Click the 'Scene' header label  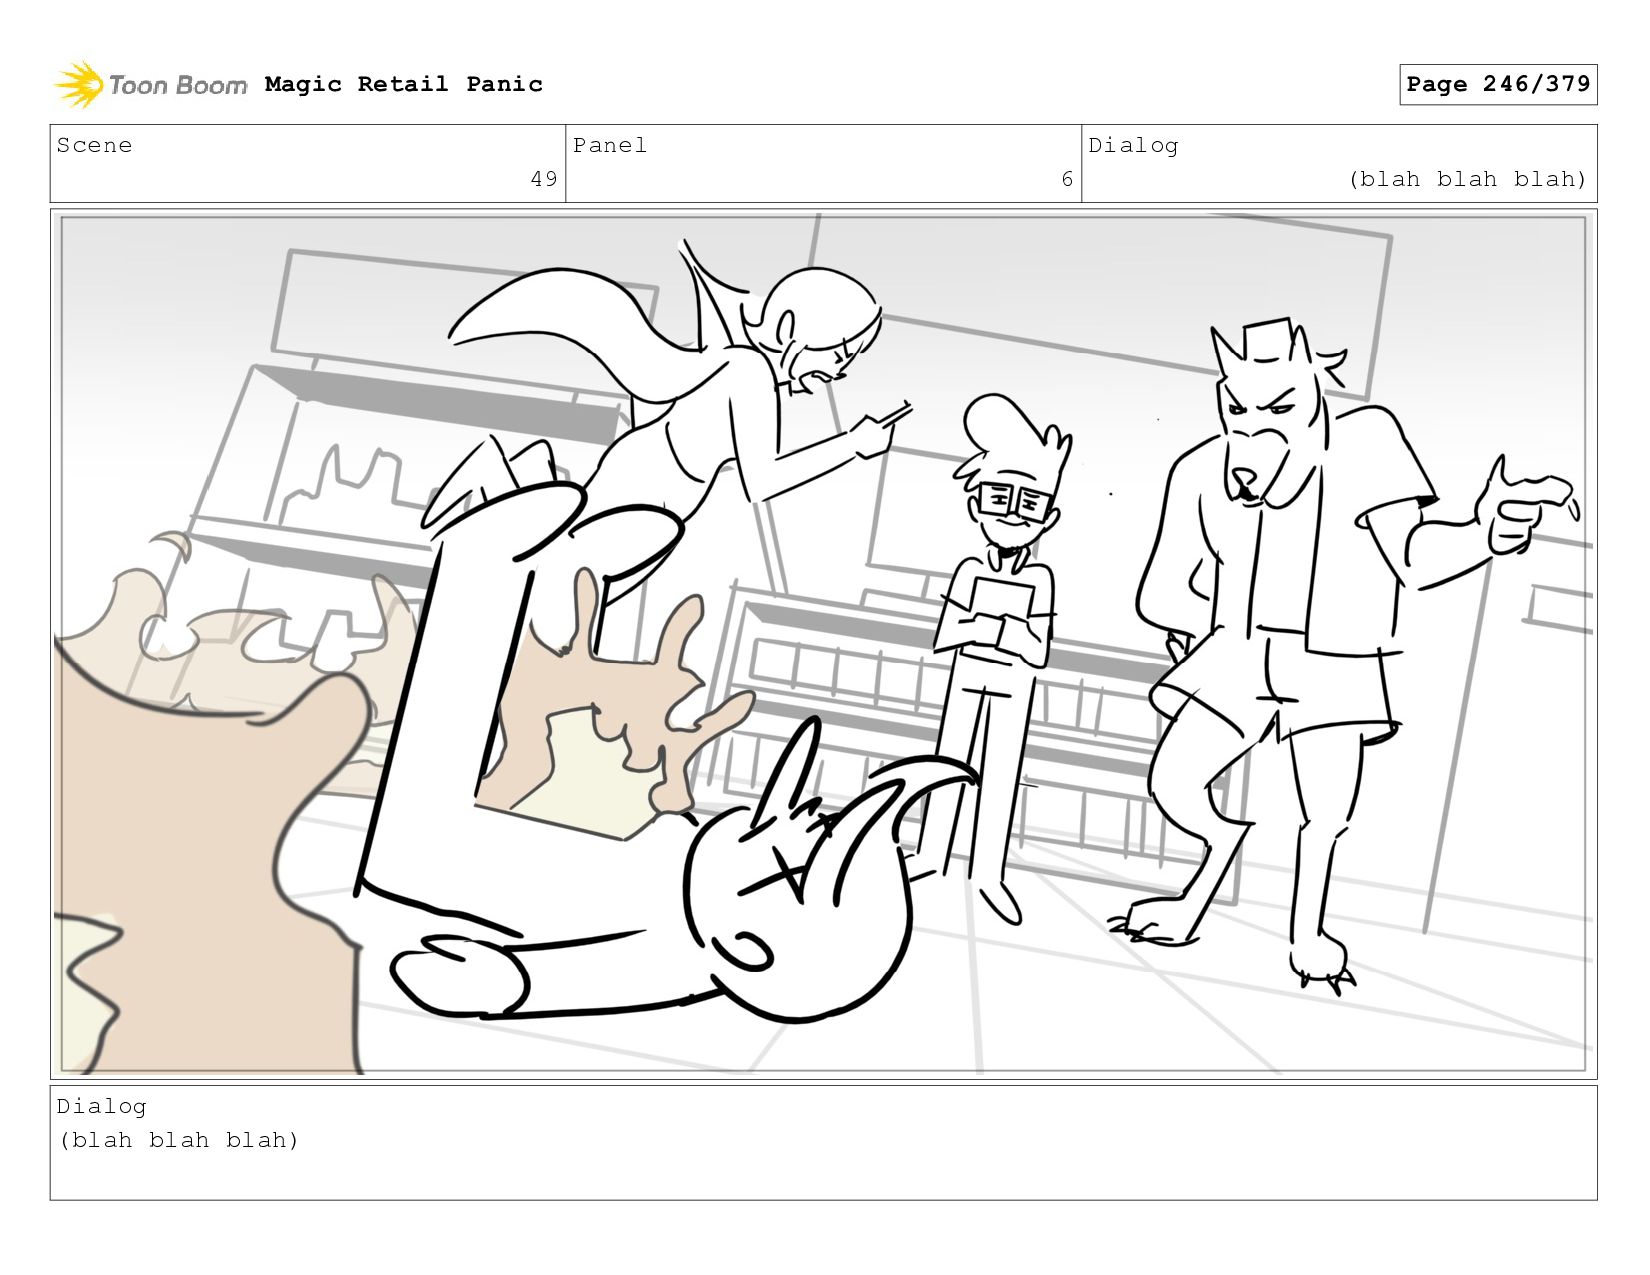coord(94,145)
